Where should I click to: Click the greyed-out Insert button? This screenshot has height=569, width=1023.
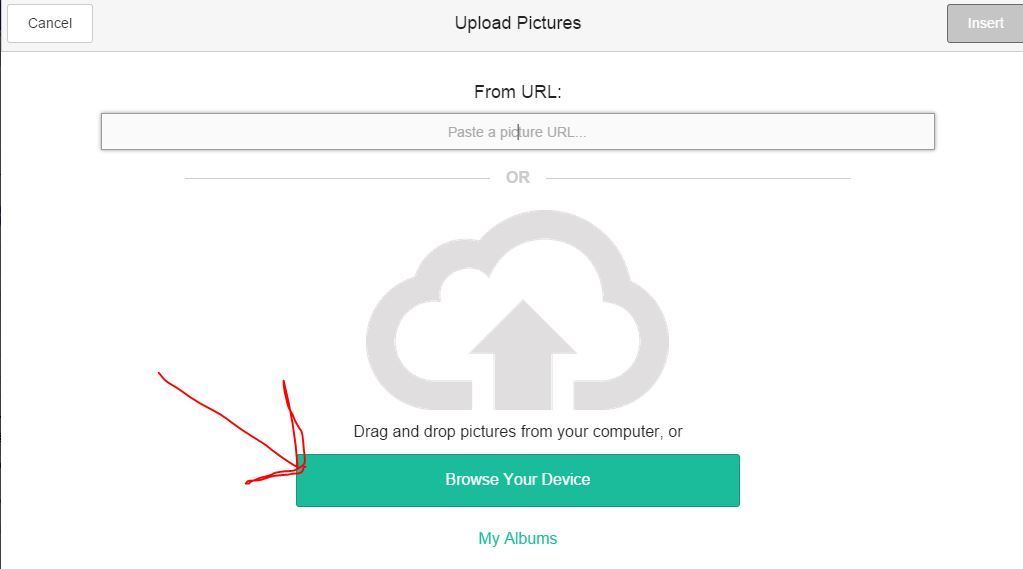click(x=984, y=23)
